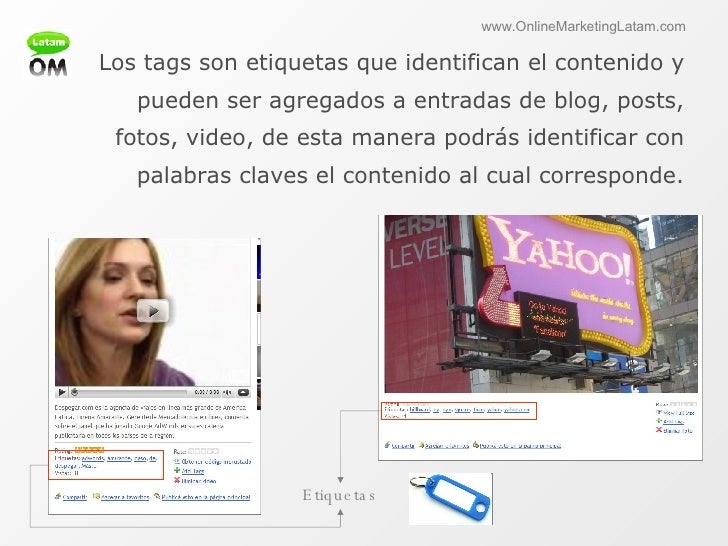This screenshot has height=546, width=728.
Task: Click the green plus icon in the photo panel
Action: 659,421
